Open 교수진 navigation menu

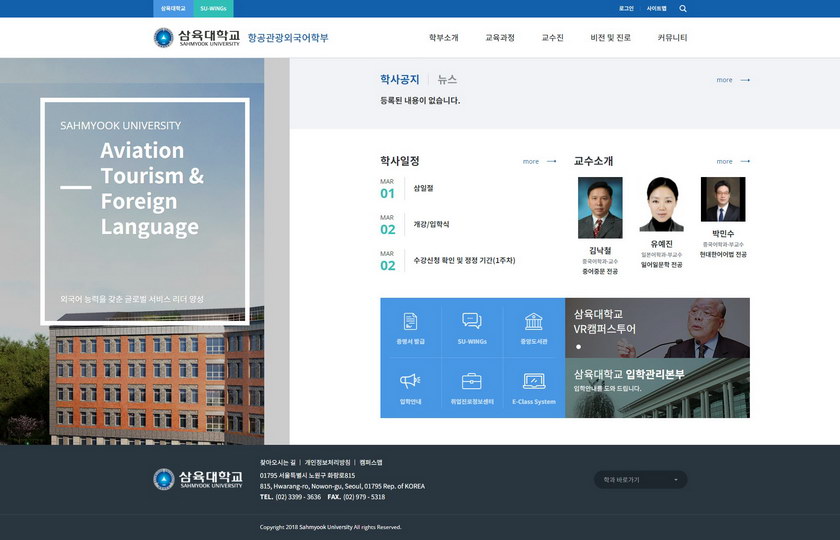tap(552, 38)
